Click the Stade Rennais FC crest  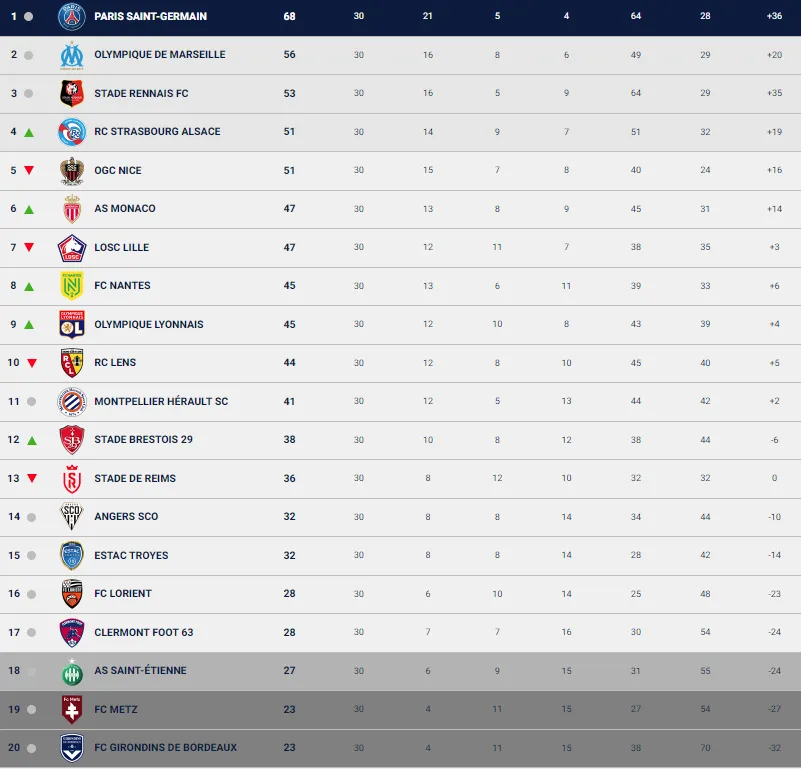pyautogui.click(x=71, y=93)
